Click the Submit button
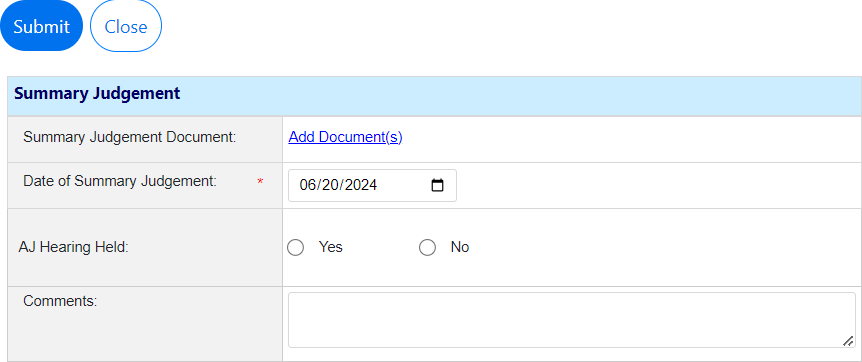Image resolution: width=862 pixels, height=362 pixels. click(41, 26)
